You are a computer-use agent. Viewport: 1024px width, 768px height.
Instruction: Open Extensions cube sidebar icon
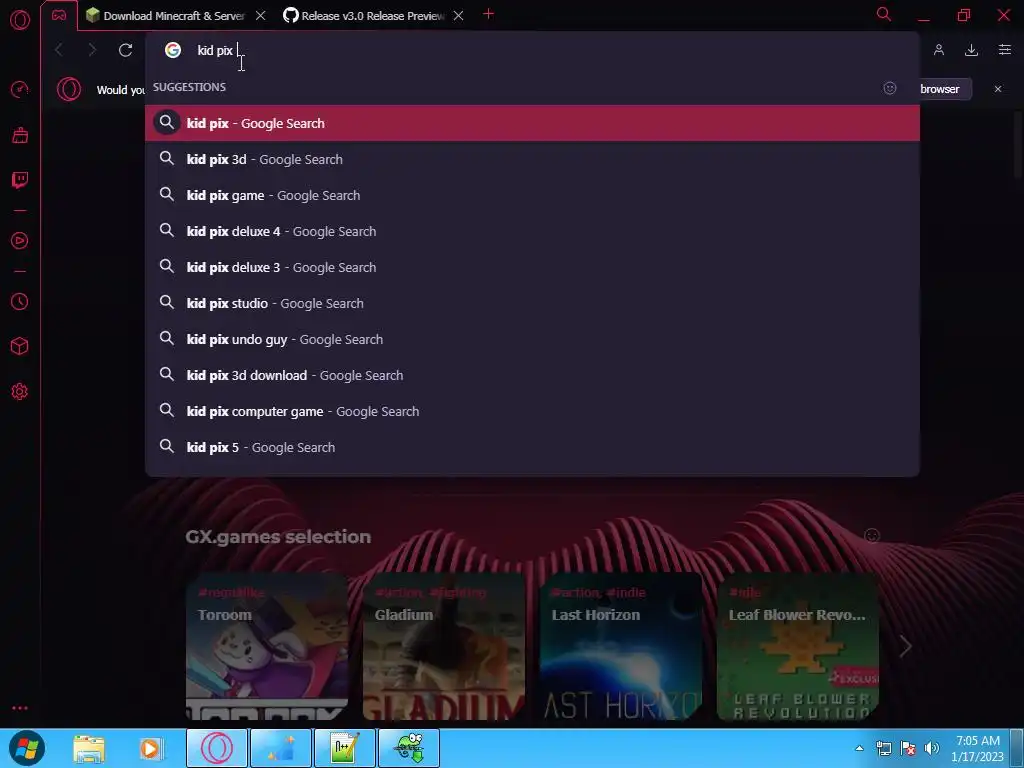[x=20, y=346]
